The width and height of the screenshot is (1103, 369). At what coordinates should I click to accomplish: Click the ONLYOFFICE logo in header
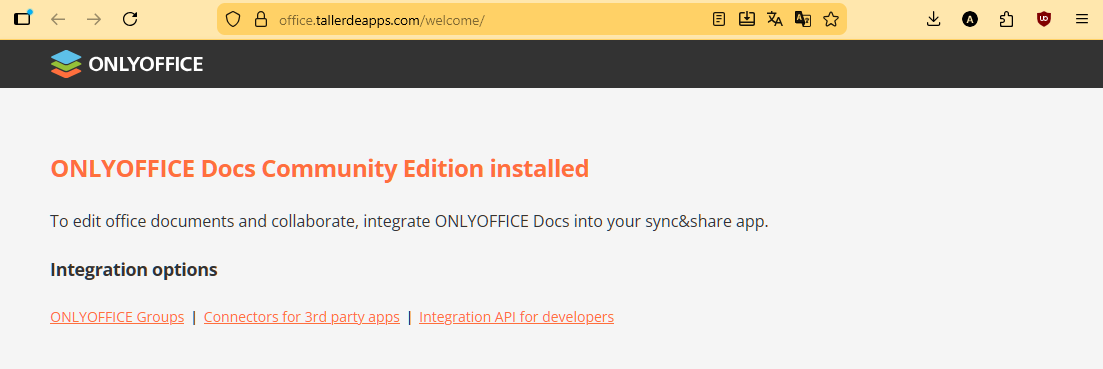(x=127, y=64)
